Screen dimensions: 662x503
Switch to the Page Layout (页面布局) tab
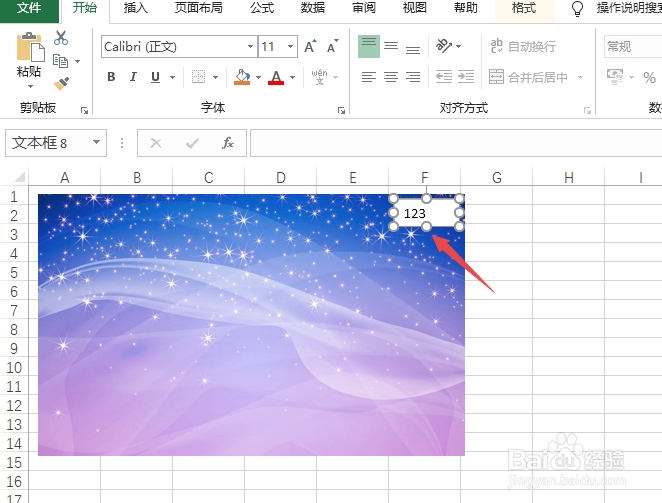(198, 8)
